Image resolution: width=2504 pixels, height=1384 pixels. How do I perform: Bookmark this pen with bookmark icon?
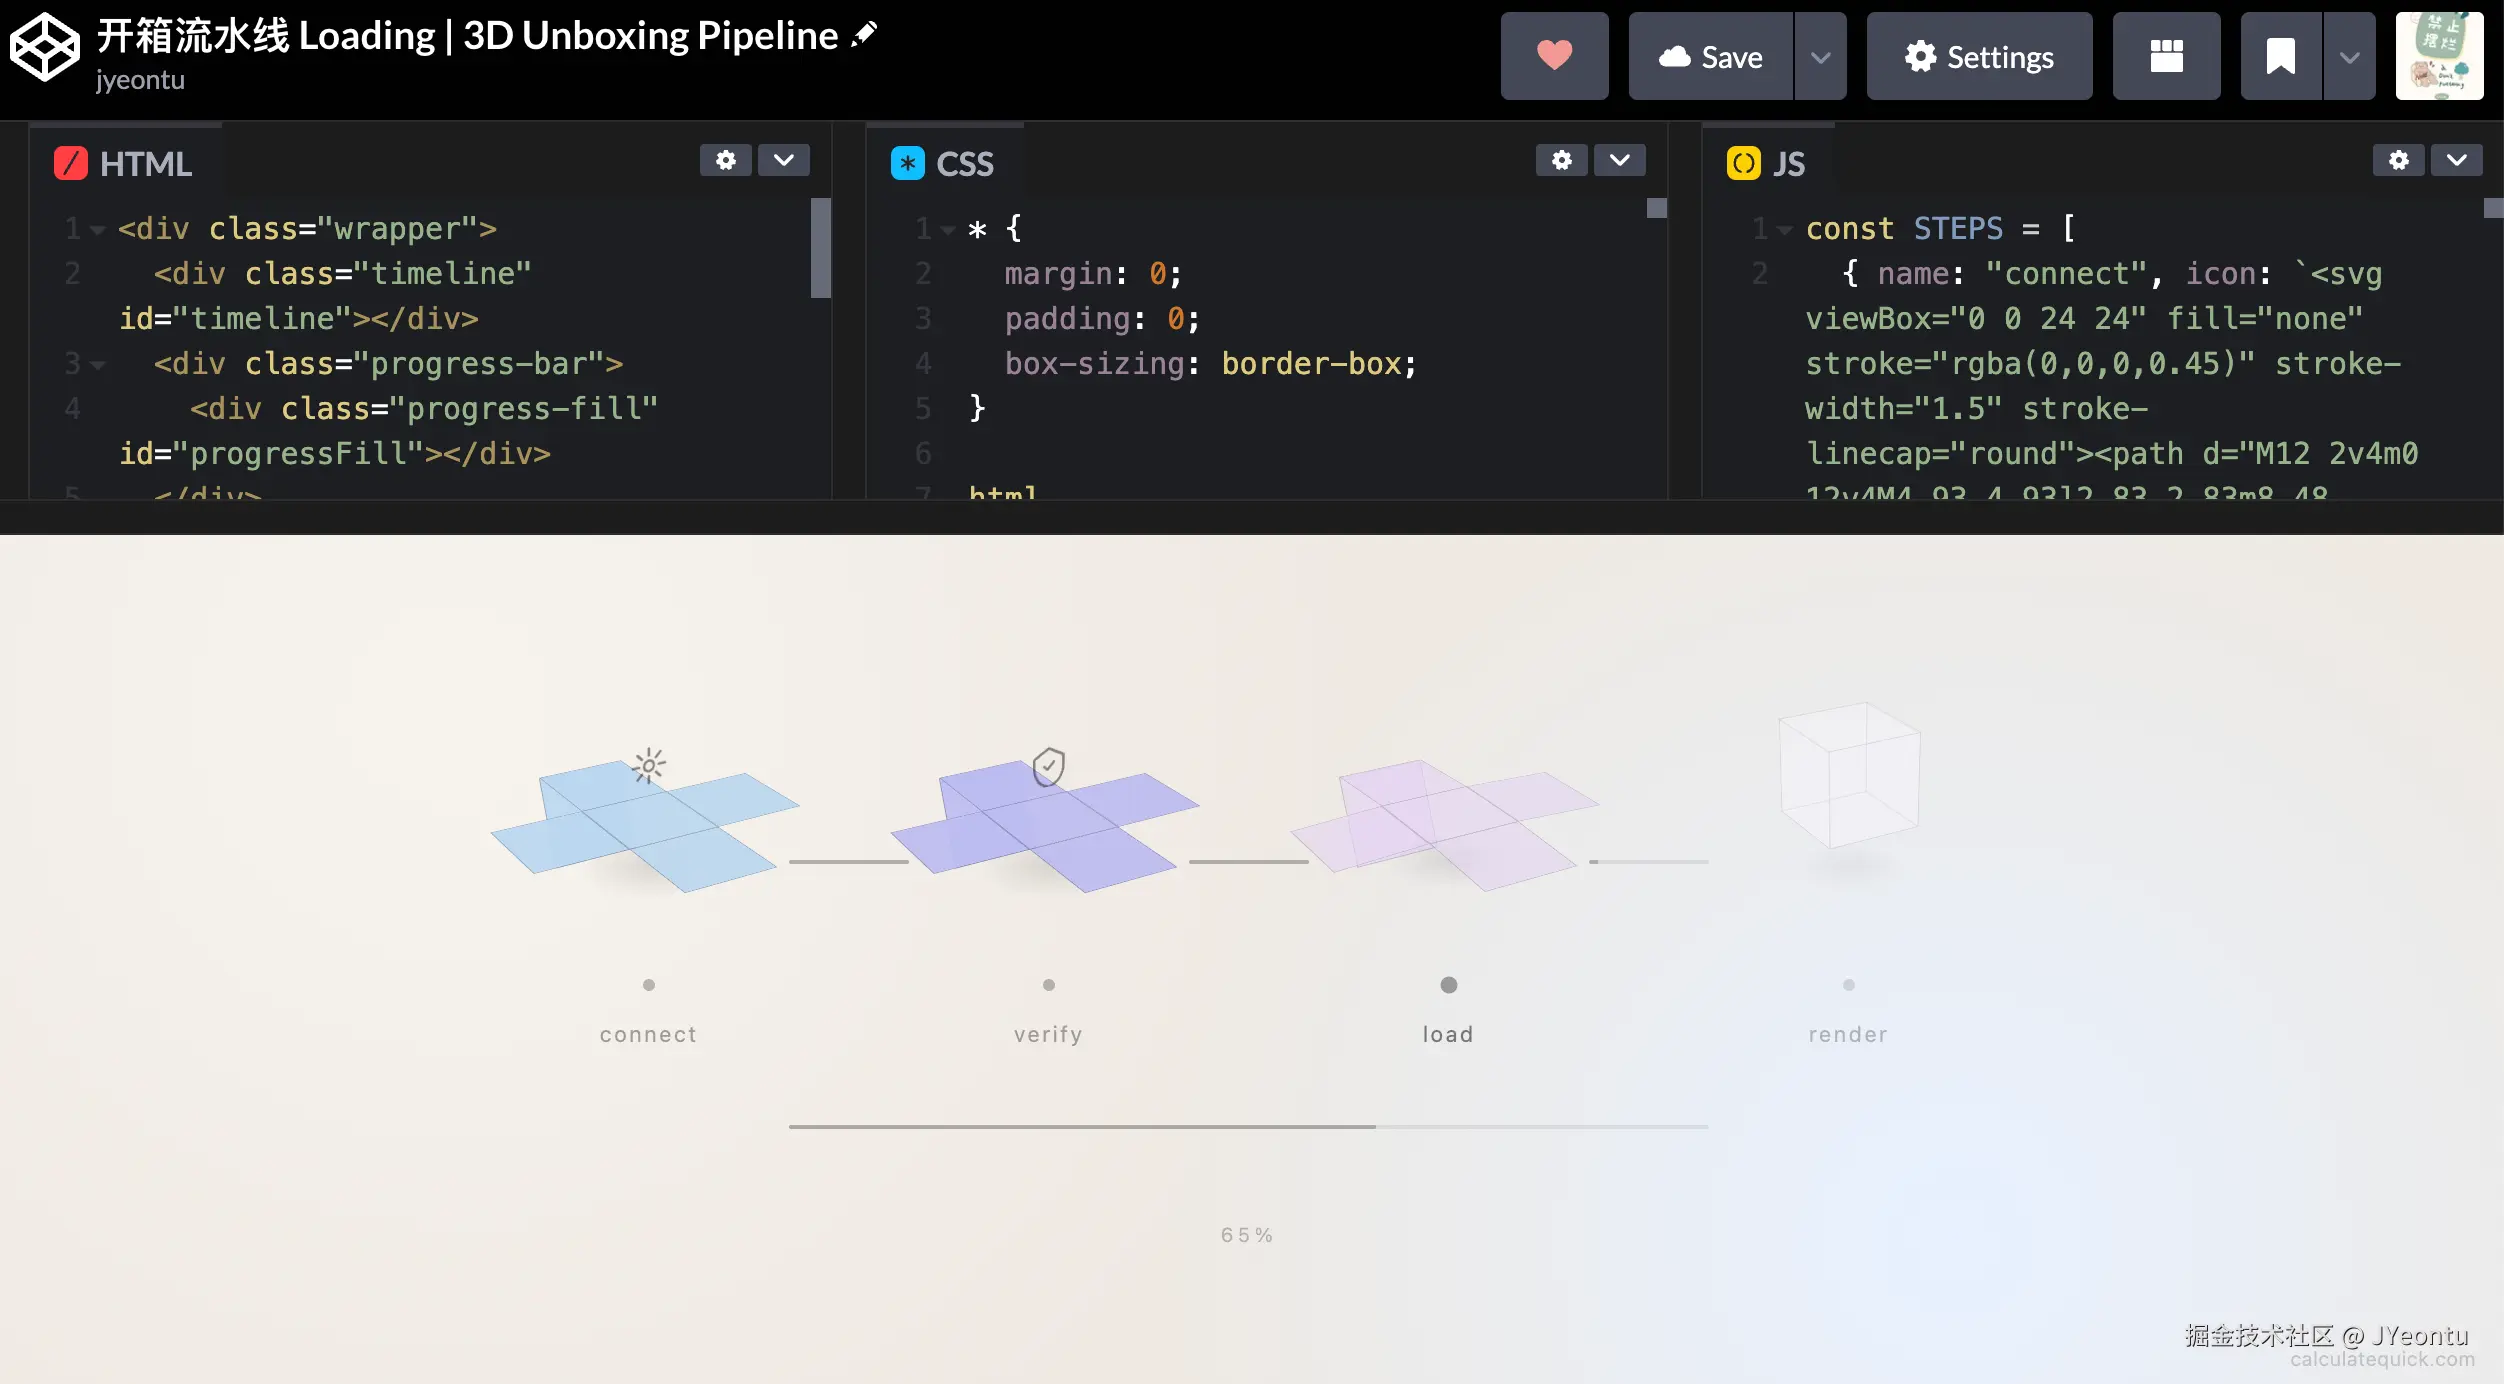pos(2280,56)
